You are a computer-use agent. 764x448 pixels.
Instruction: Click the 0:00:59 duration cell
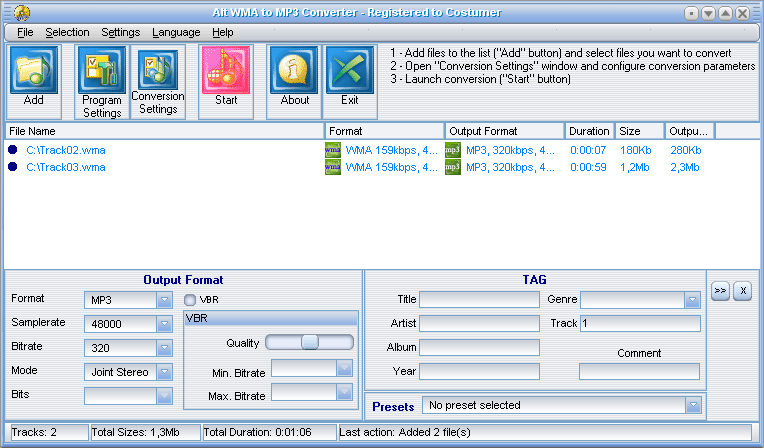coord(588,167)
